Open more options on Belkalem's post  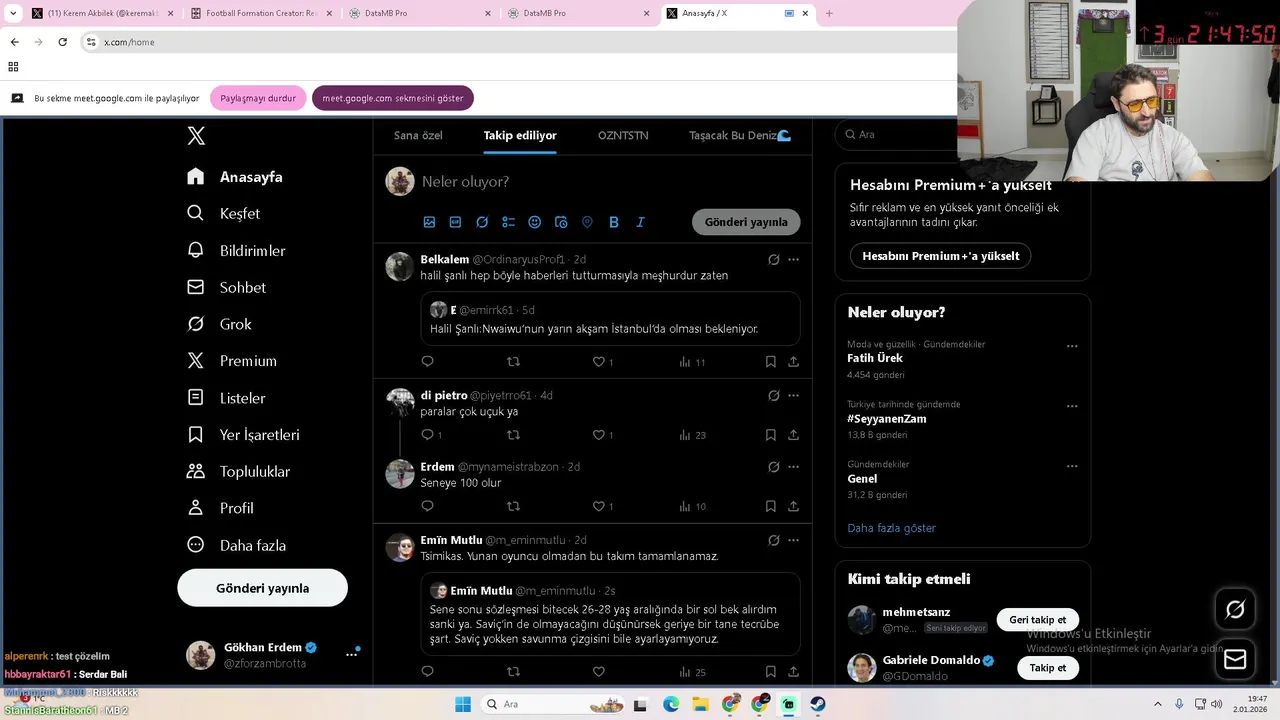coord(793,259)
